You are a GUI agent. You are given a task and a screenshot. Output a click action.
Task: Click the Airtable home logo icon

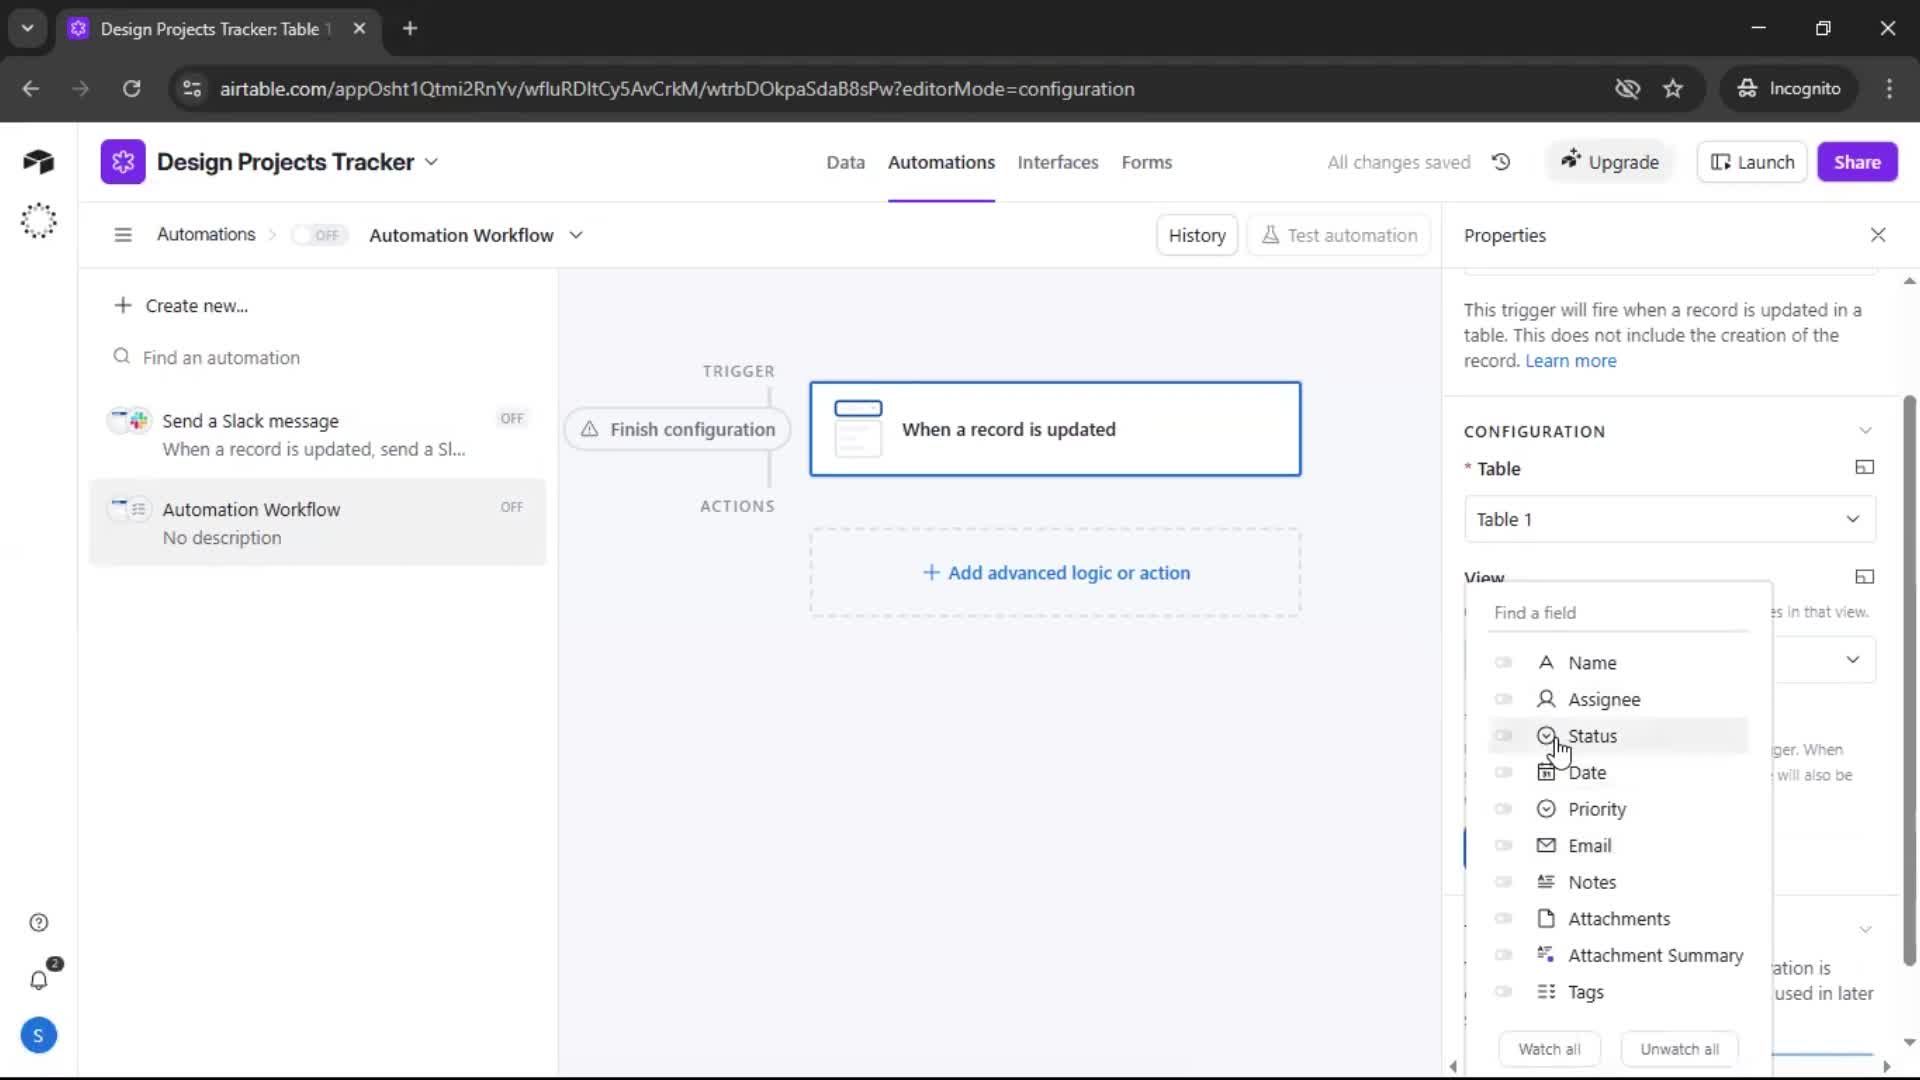pos(38,162)
